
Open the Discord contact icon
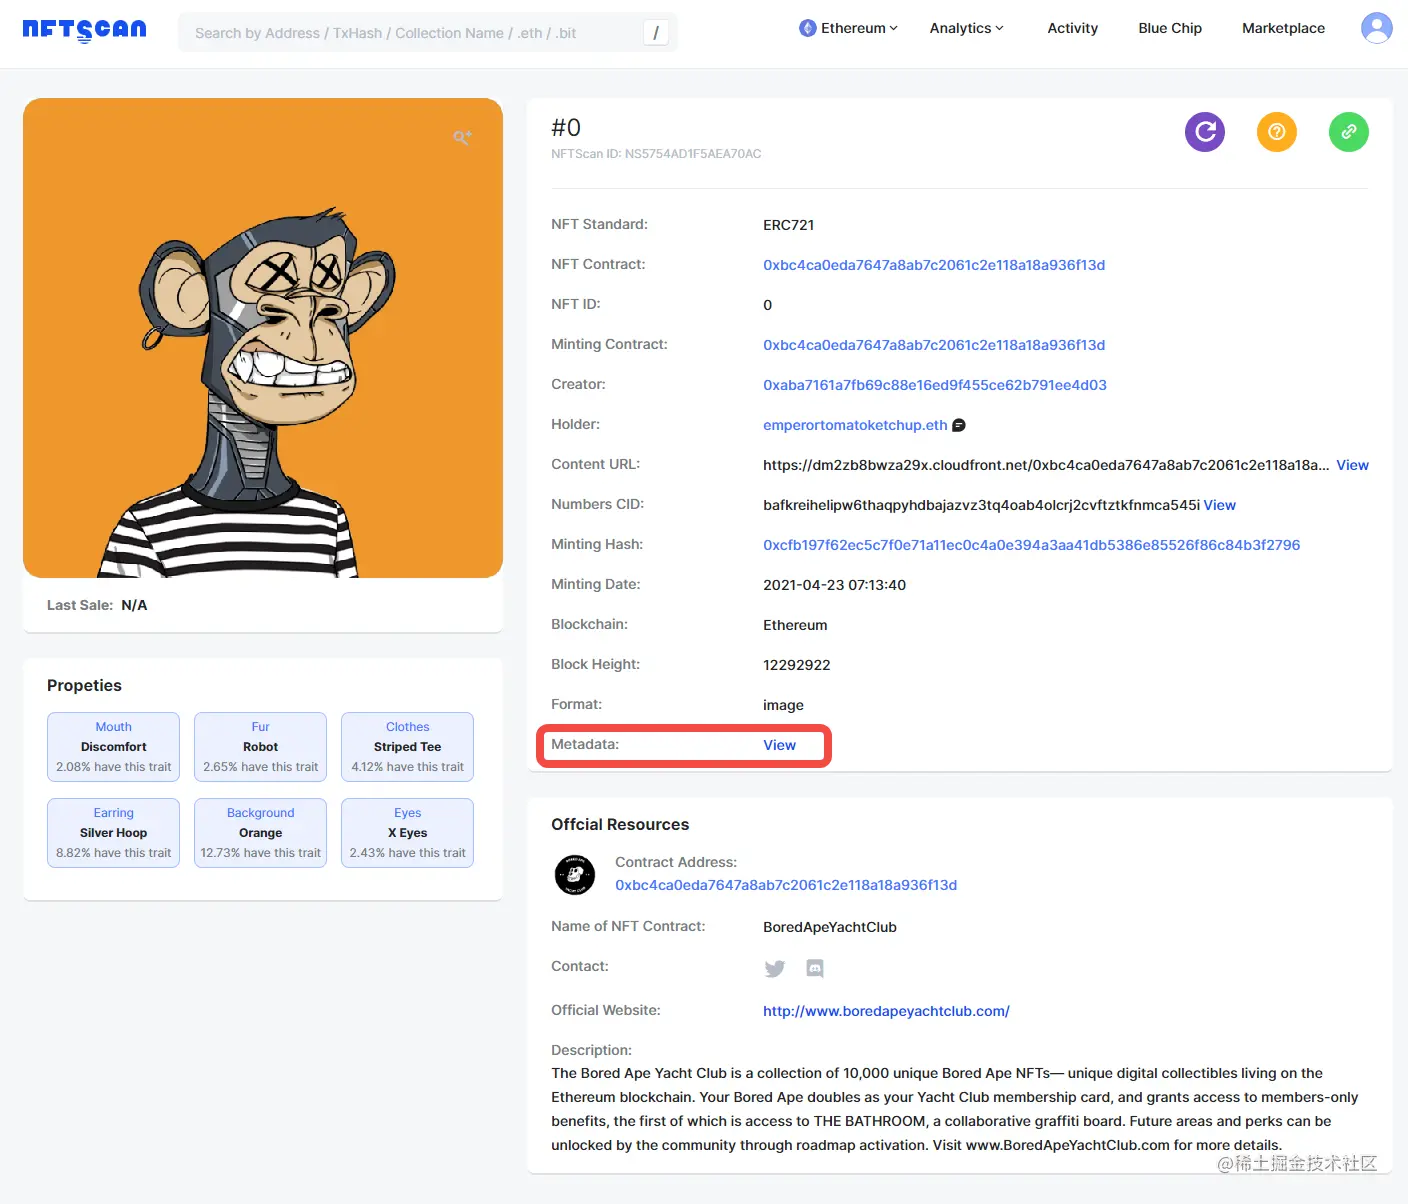(x=815, y=968)
